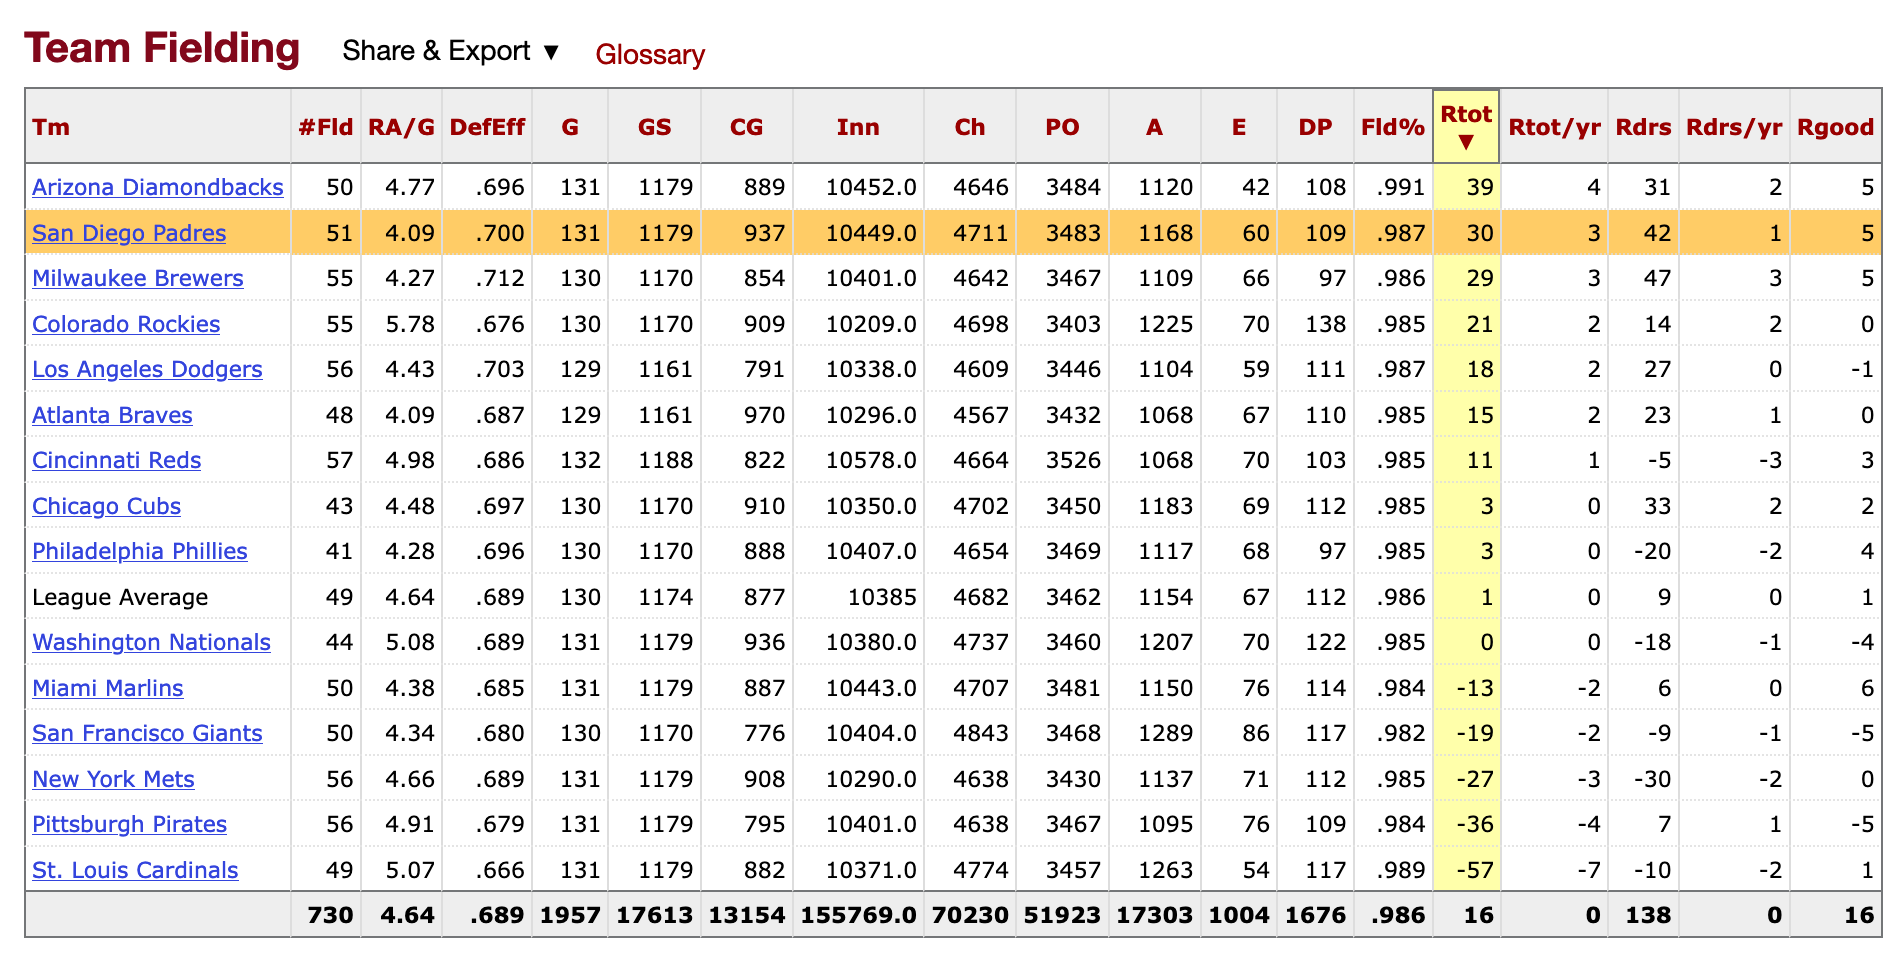Screen dimensions: 1898x954
Task: Select Cardinals Rtot value -57
Action: [x=1474, y=870]
